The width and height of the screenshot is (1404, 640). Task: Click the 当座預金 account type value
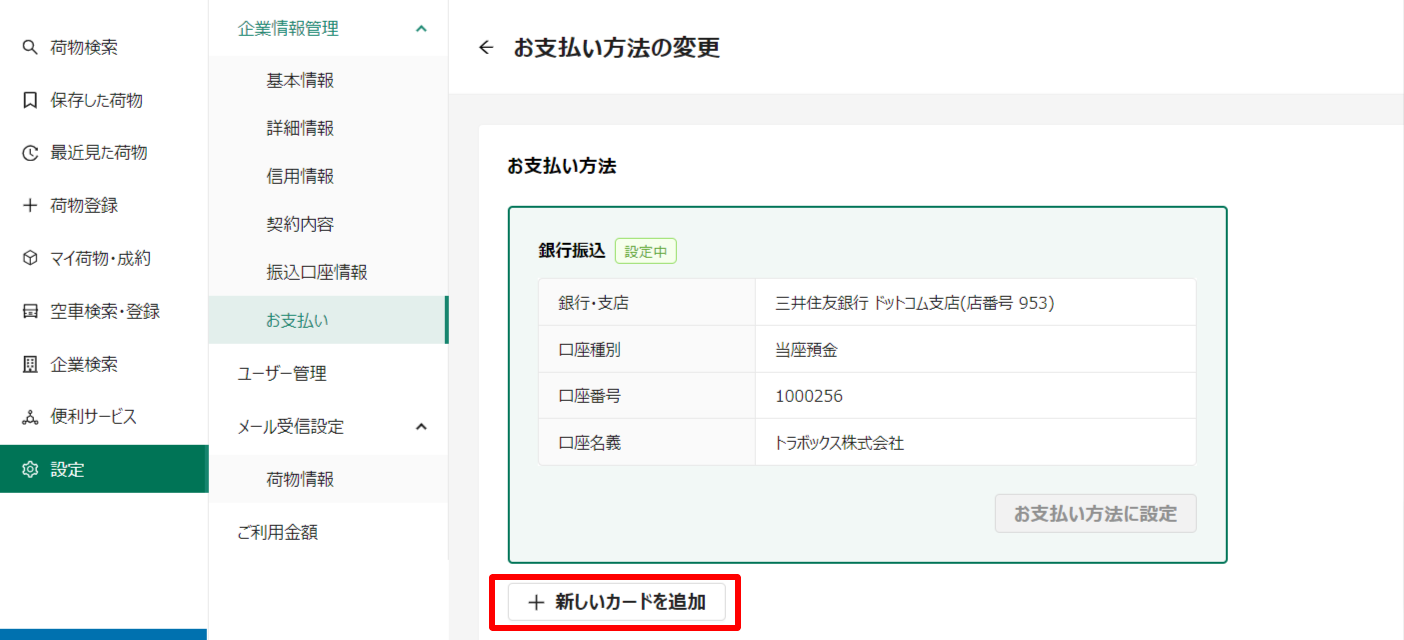pos(806,350)
